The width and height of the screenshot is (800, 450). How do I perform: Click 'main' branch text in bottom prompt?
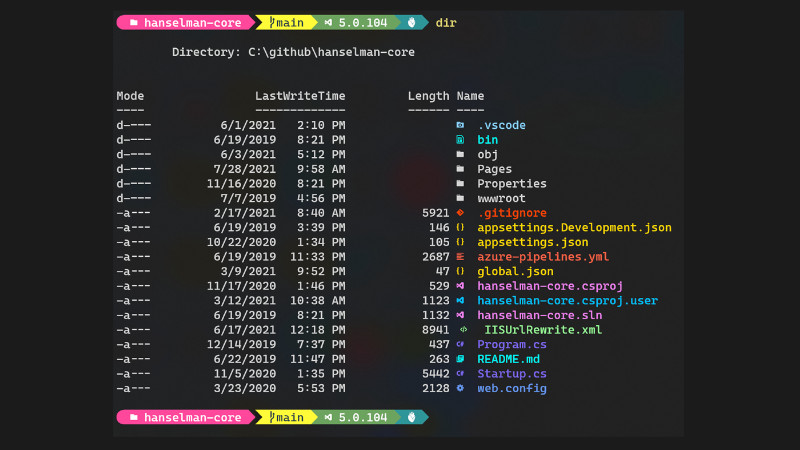290,417
